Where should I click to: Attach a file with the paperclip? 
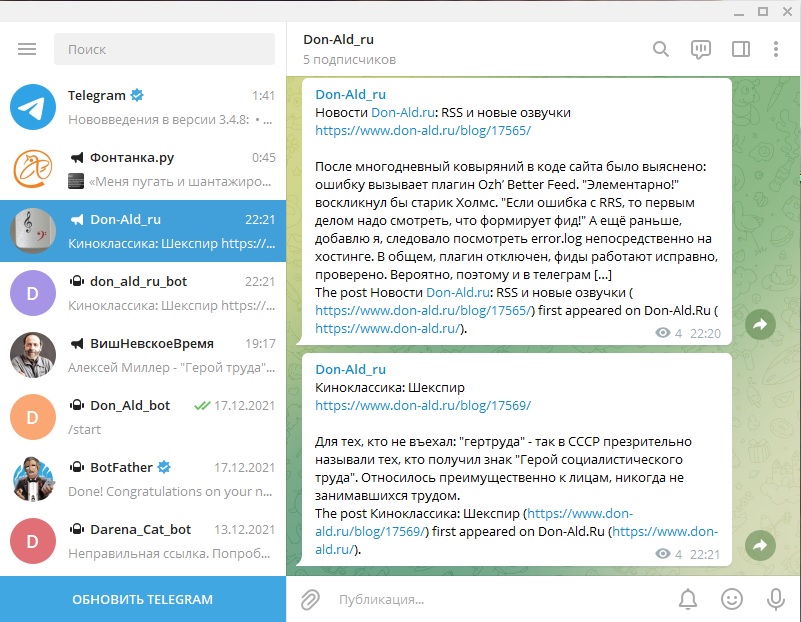click(310, 600)
